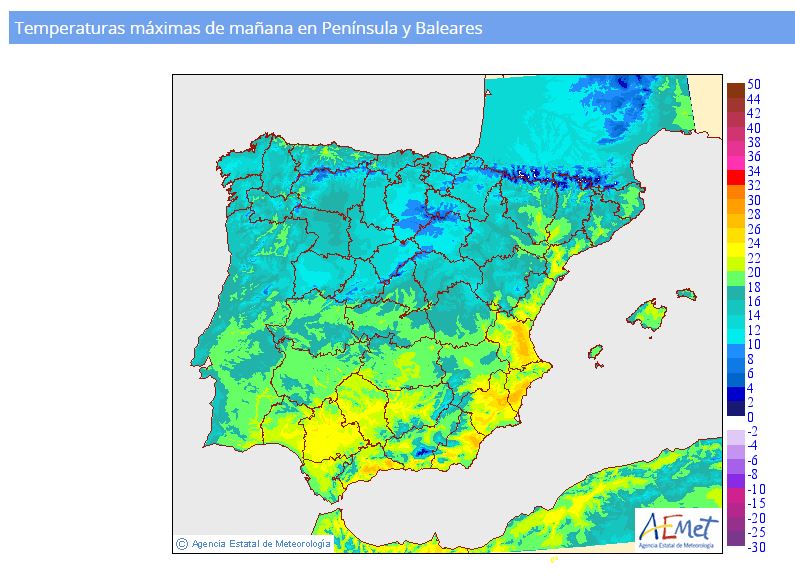Click the Agencia Estatal de Meteorología copyright text
Viewport: 795px width, 577px height.
(260, 543)
